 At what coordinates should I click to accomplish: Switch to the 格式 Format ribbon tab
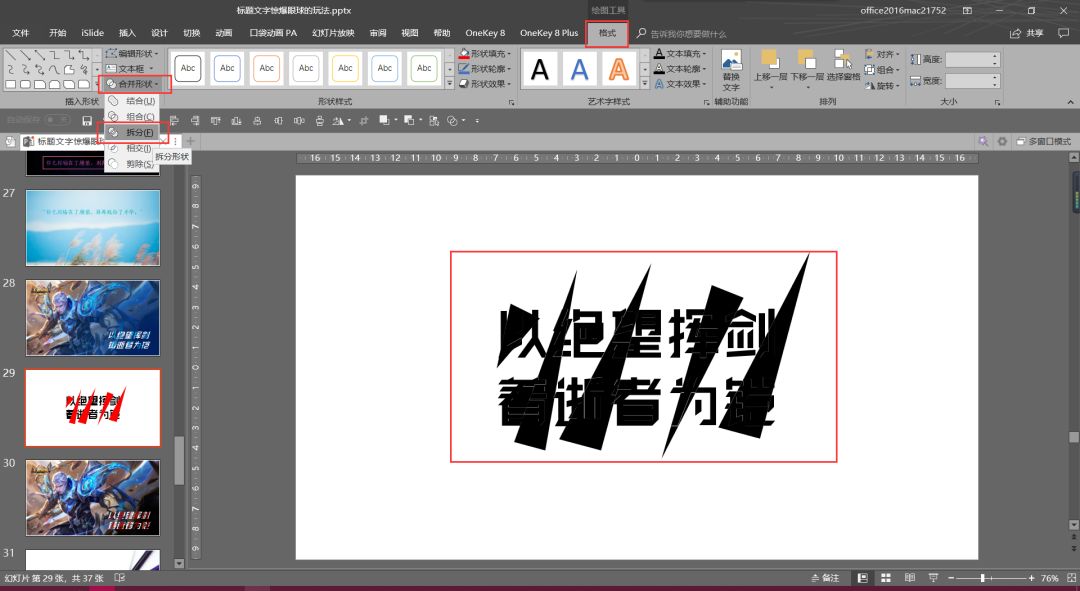[607, 33]
